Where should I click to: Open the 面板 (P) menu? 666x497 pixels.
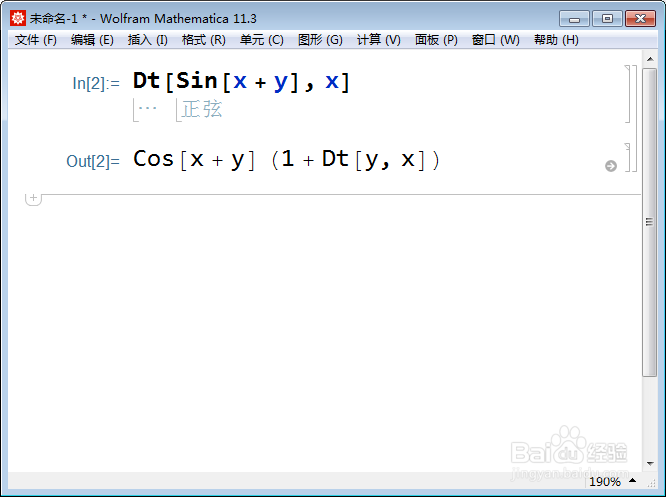click(x=436, y=40)
